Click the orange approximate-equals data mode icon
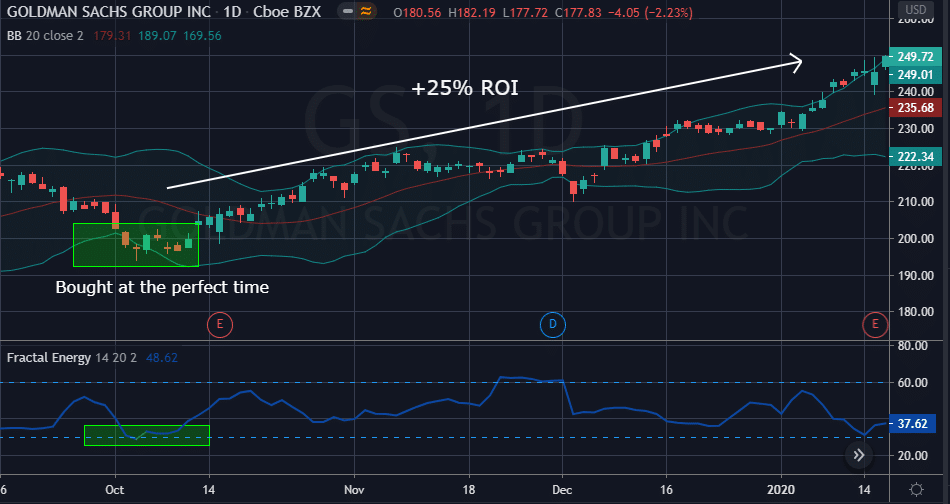The image size is (950, 504). 365,11
